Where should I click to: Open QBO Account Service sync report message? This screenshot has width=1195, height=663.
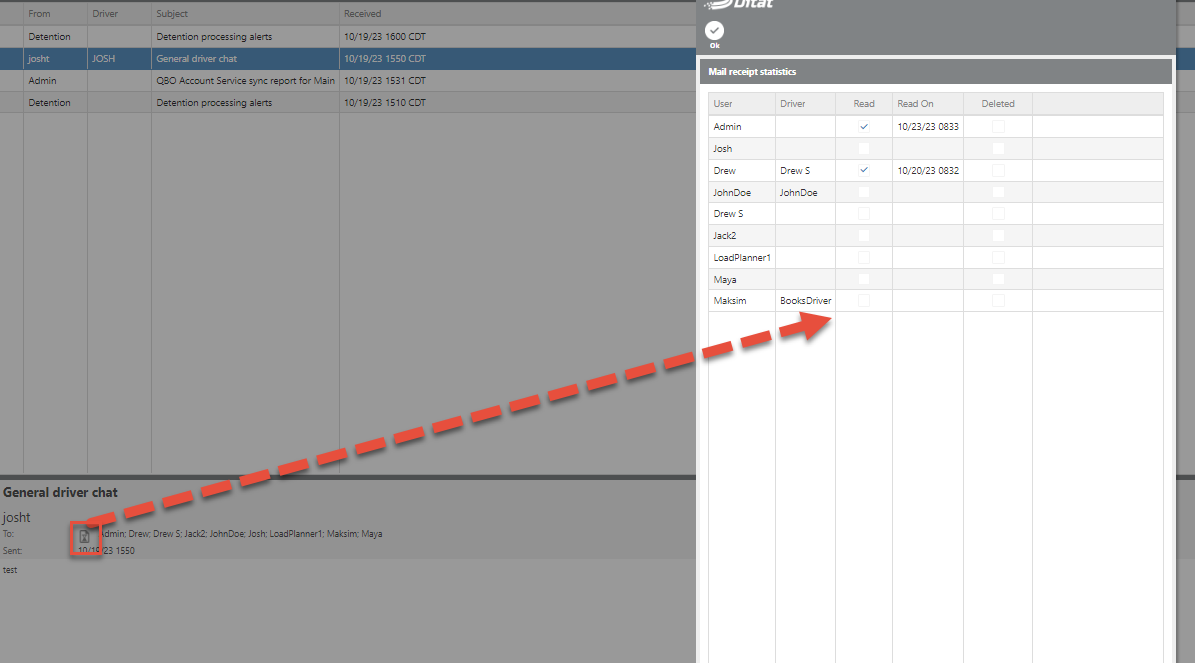coord(245,81)
